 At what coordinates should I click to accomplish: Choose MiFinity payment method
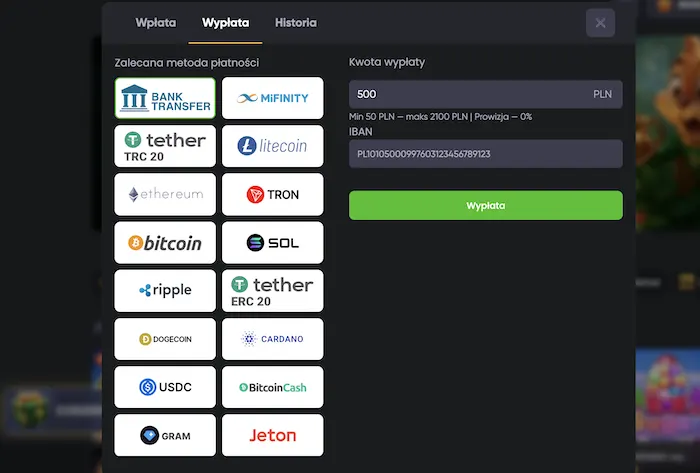(x=272, y=98)
